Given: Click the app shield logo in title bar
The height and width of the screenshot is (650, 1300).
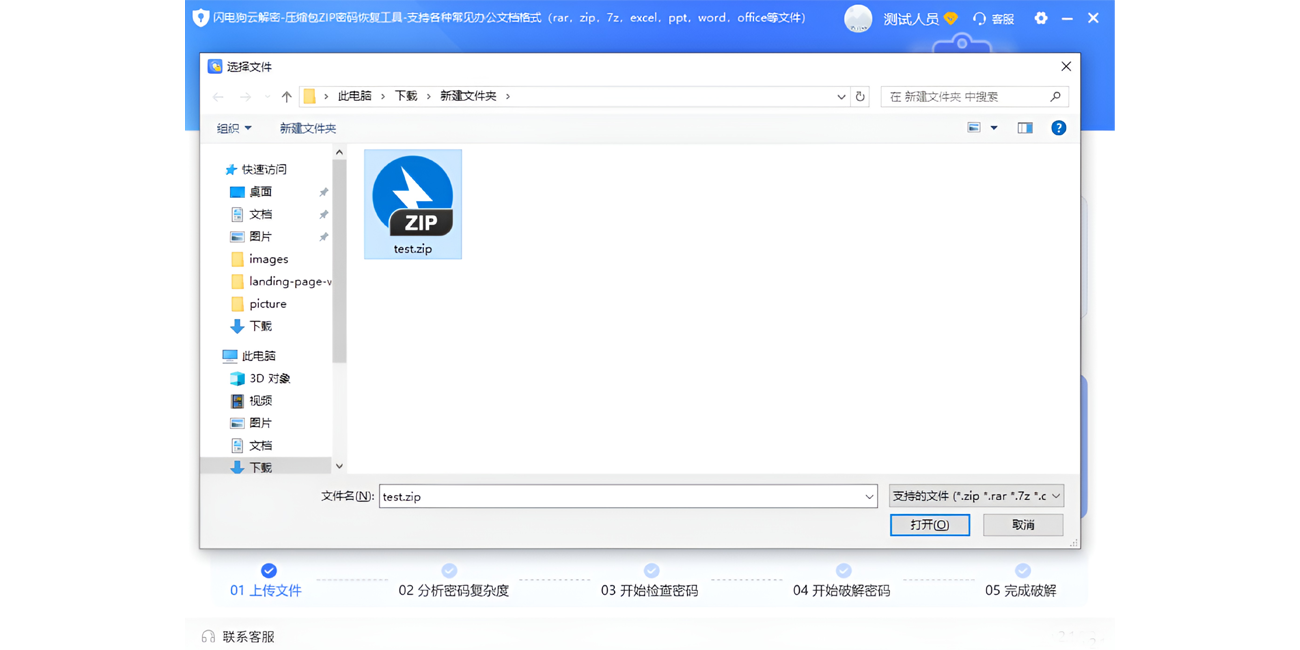Looking at the screenshot, I should 200,17.
